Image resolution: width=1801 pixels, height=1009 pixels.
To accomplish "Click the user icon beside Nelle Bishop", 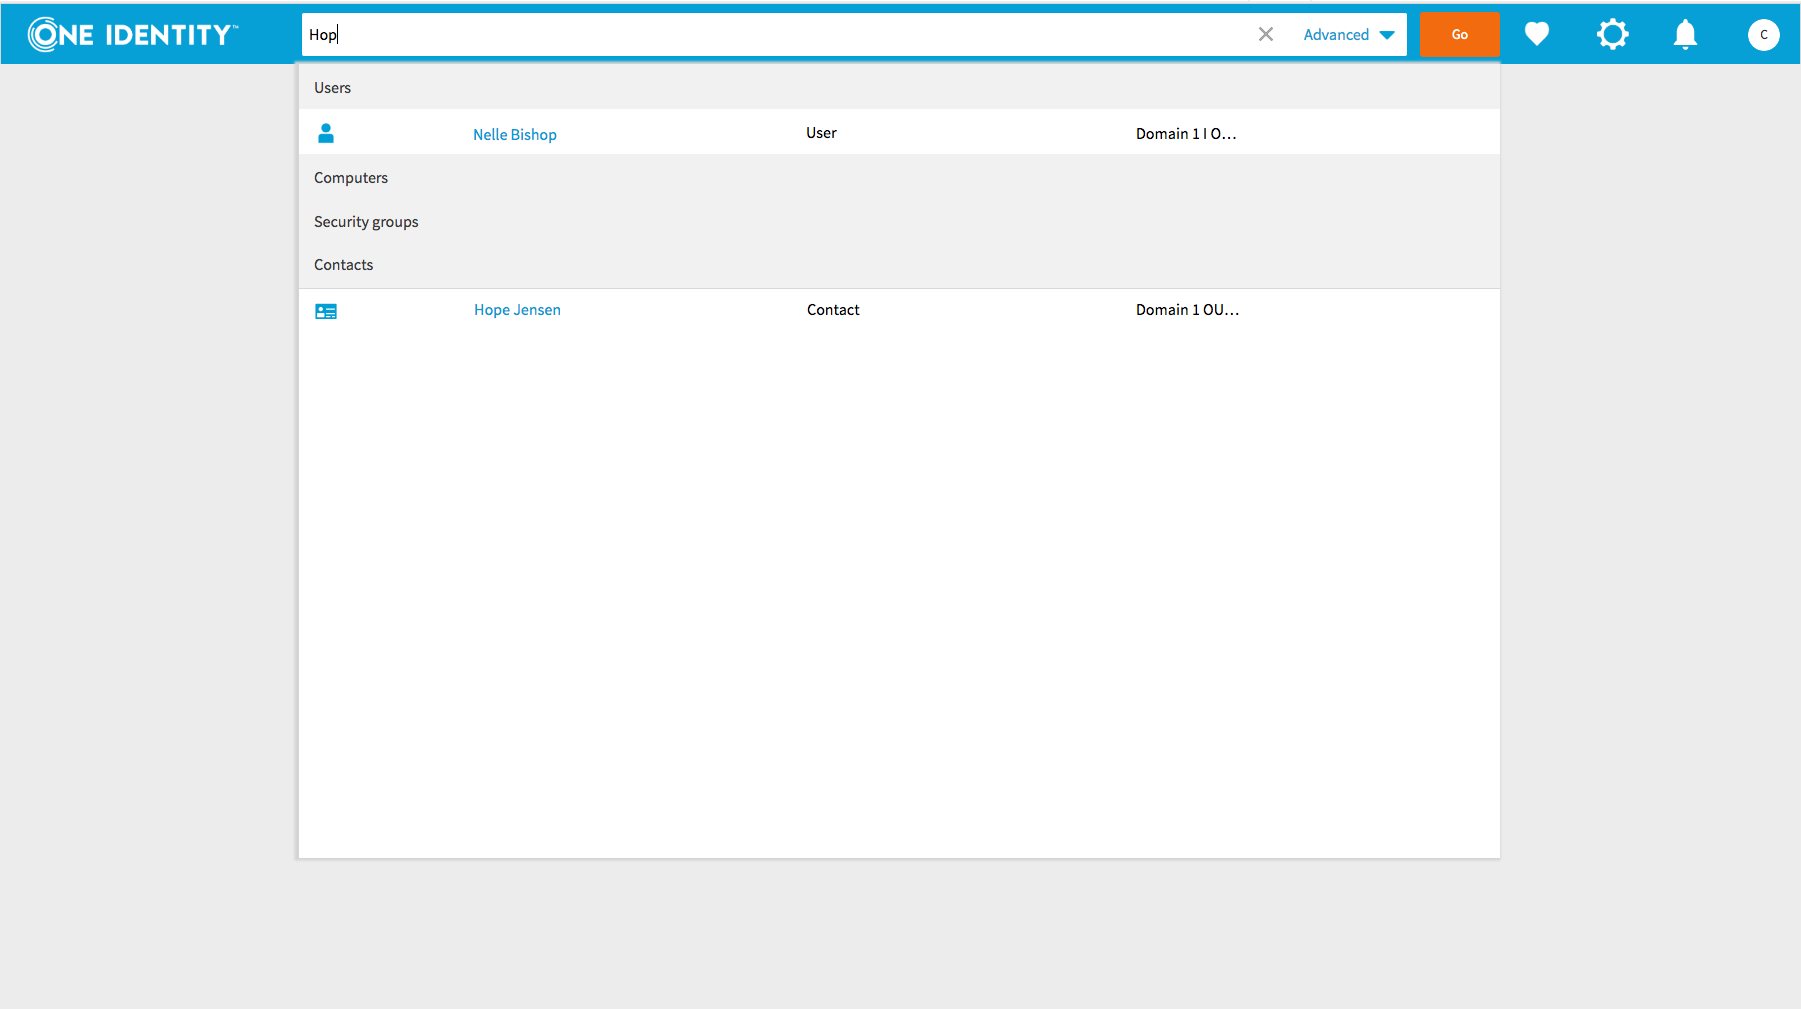I will (326, 133).
